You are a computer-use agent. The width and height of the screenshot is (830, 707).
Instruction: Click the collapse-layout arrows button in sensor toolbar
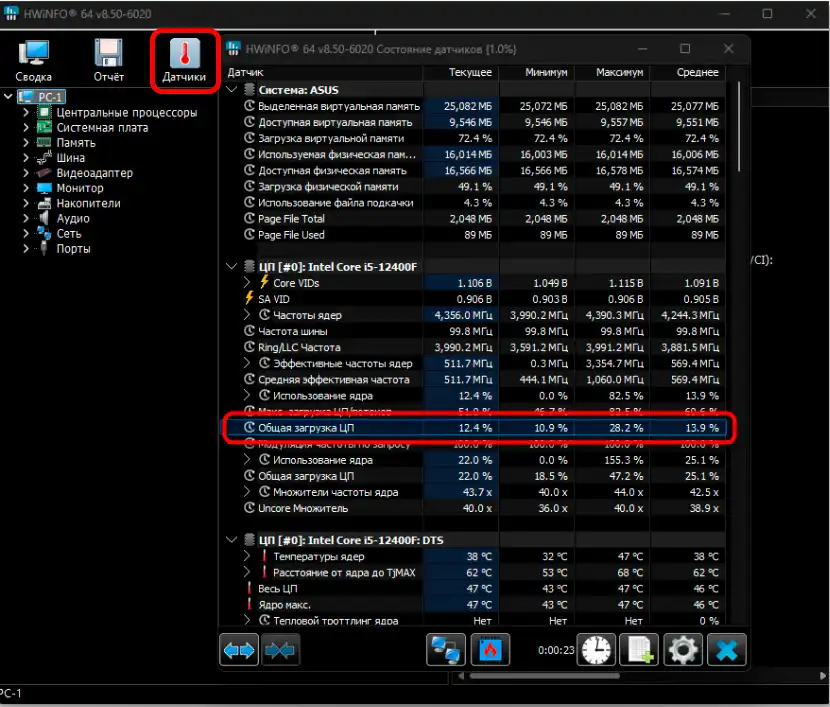coord(280,650)
